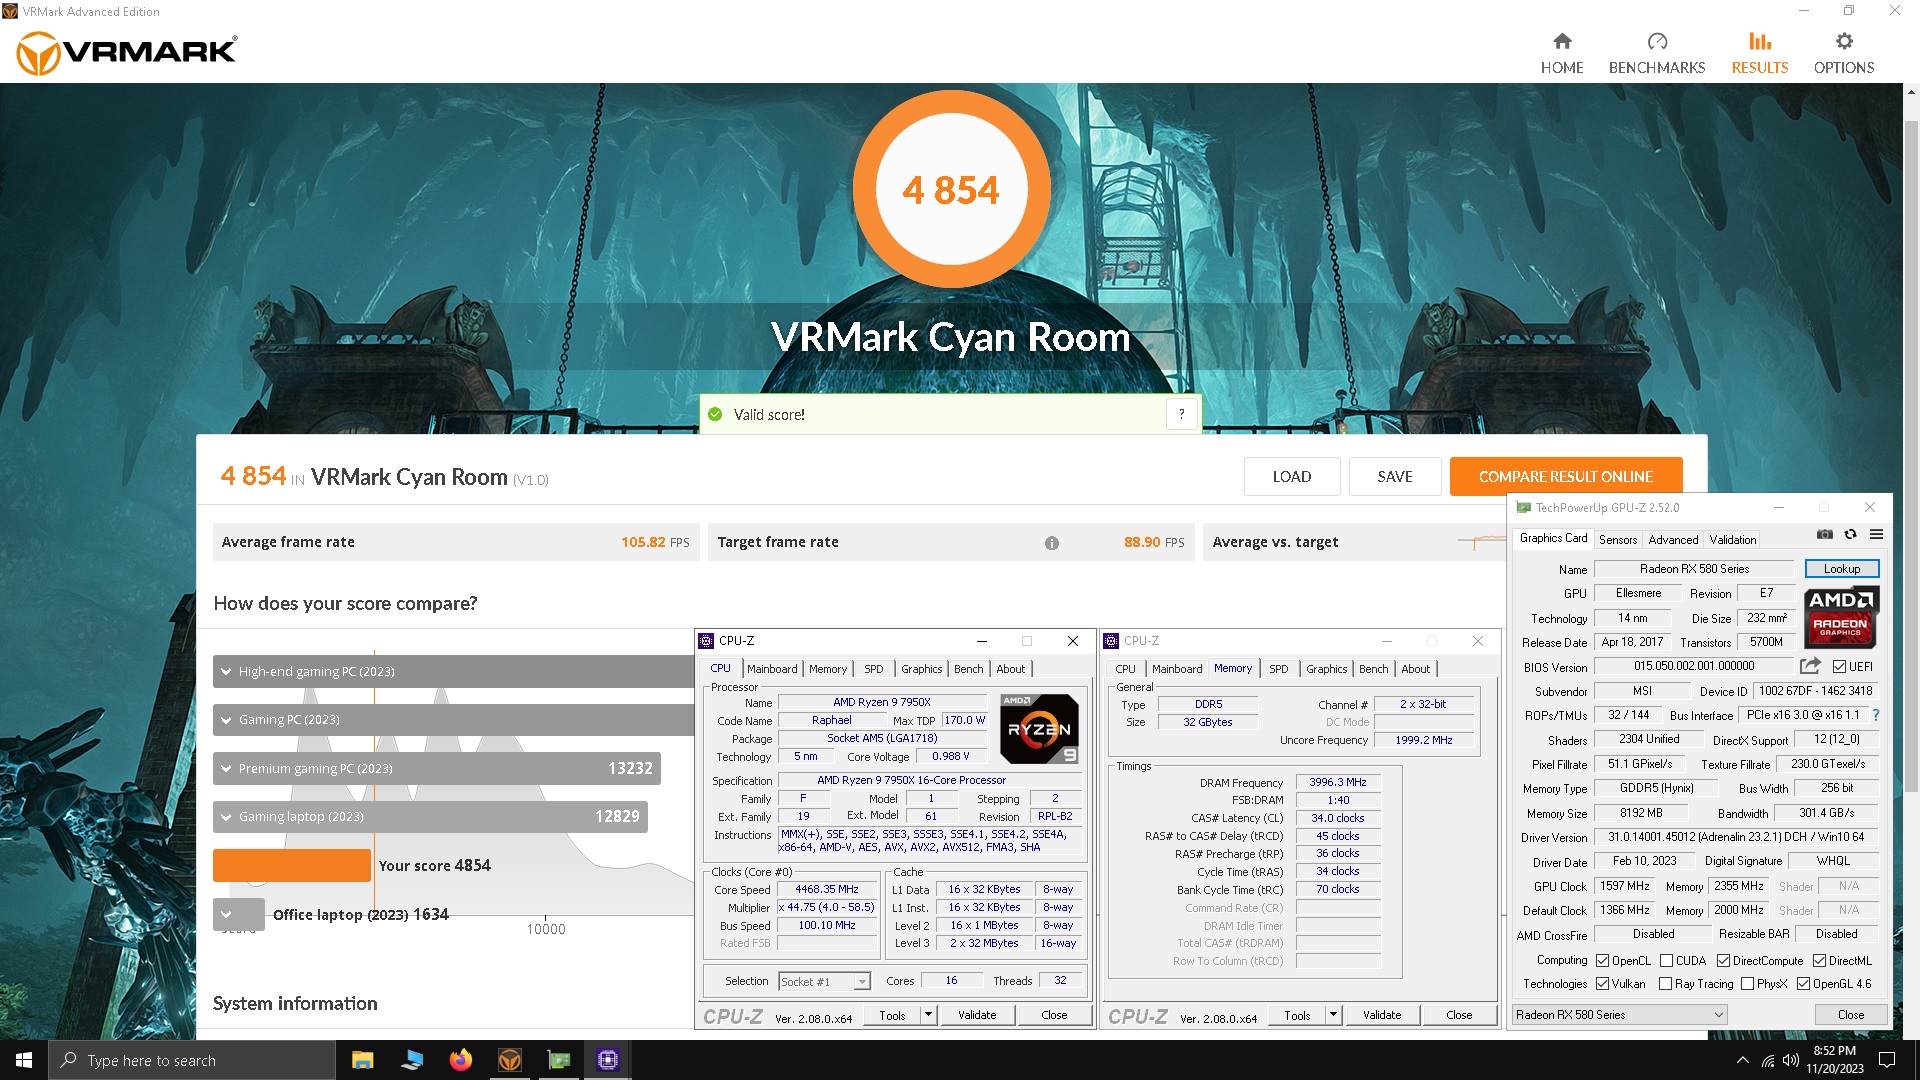This screenshot has width=1920, height=1080.
Task: Take a GPU-Z screenshot with camera icon
Action: click(1825, 535)
